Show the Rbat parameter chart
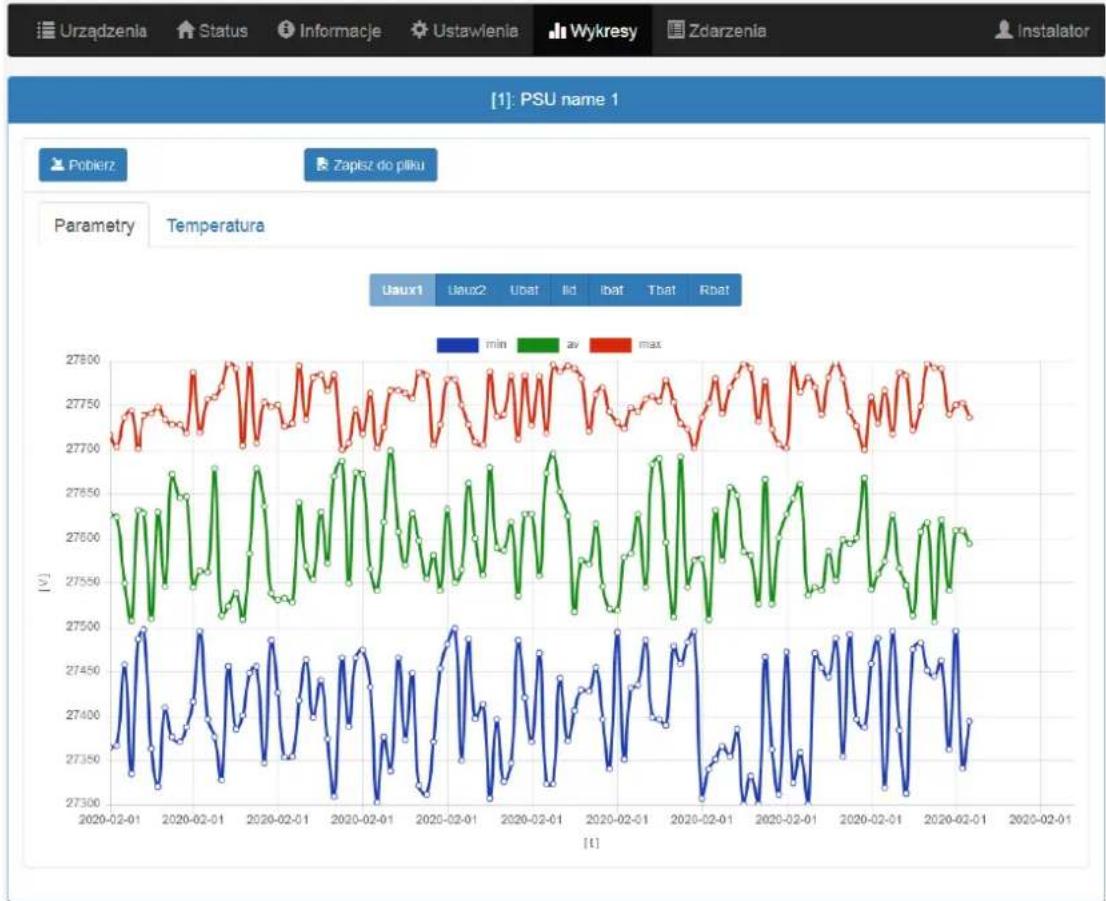The height and width of the screenshot is (901, 1106). [x=715, y=290]
